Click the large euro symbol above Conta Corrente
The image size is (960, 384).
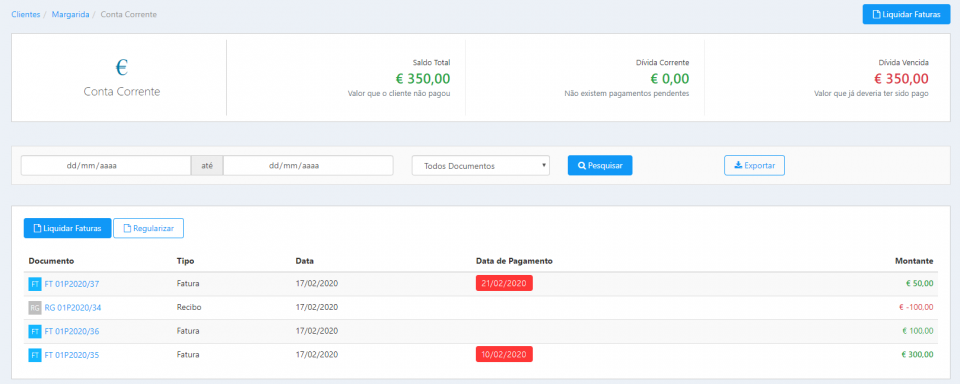click(x=122, y=67)
